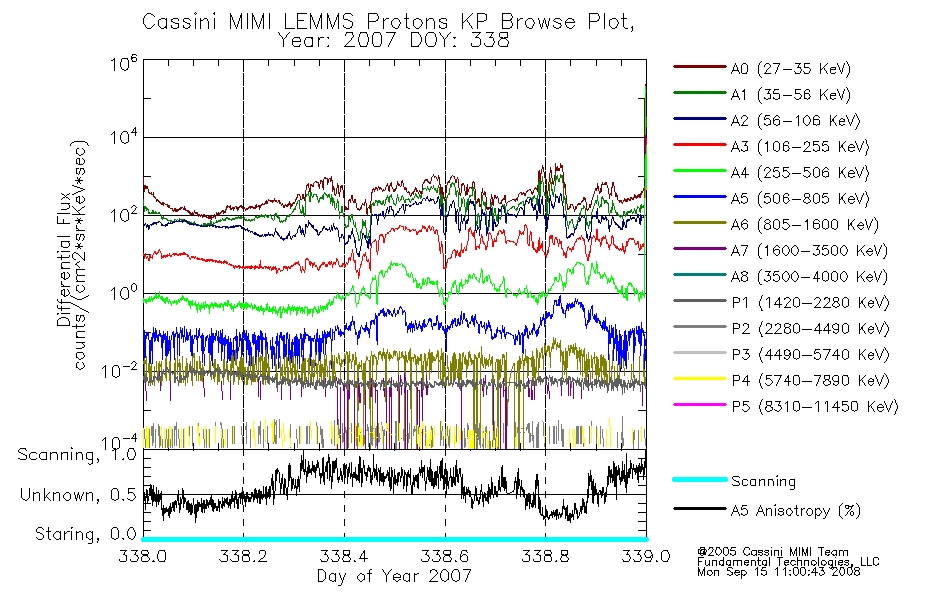Click the navy A2 legend line
The image size is (950, 600).
click(x=700, y=119)
